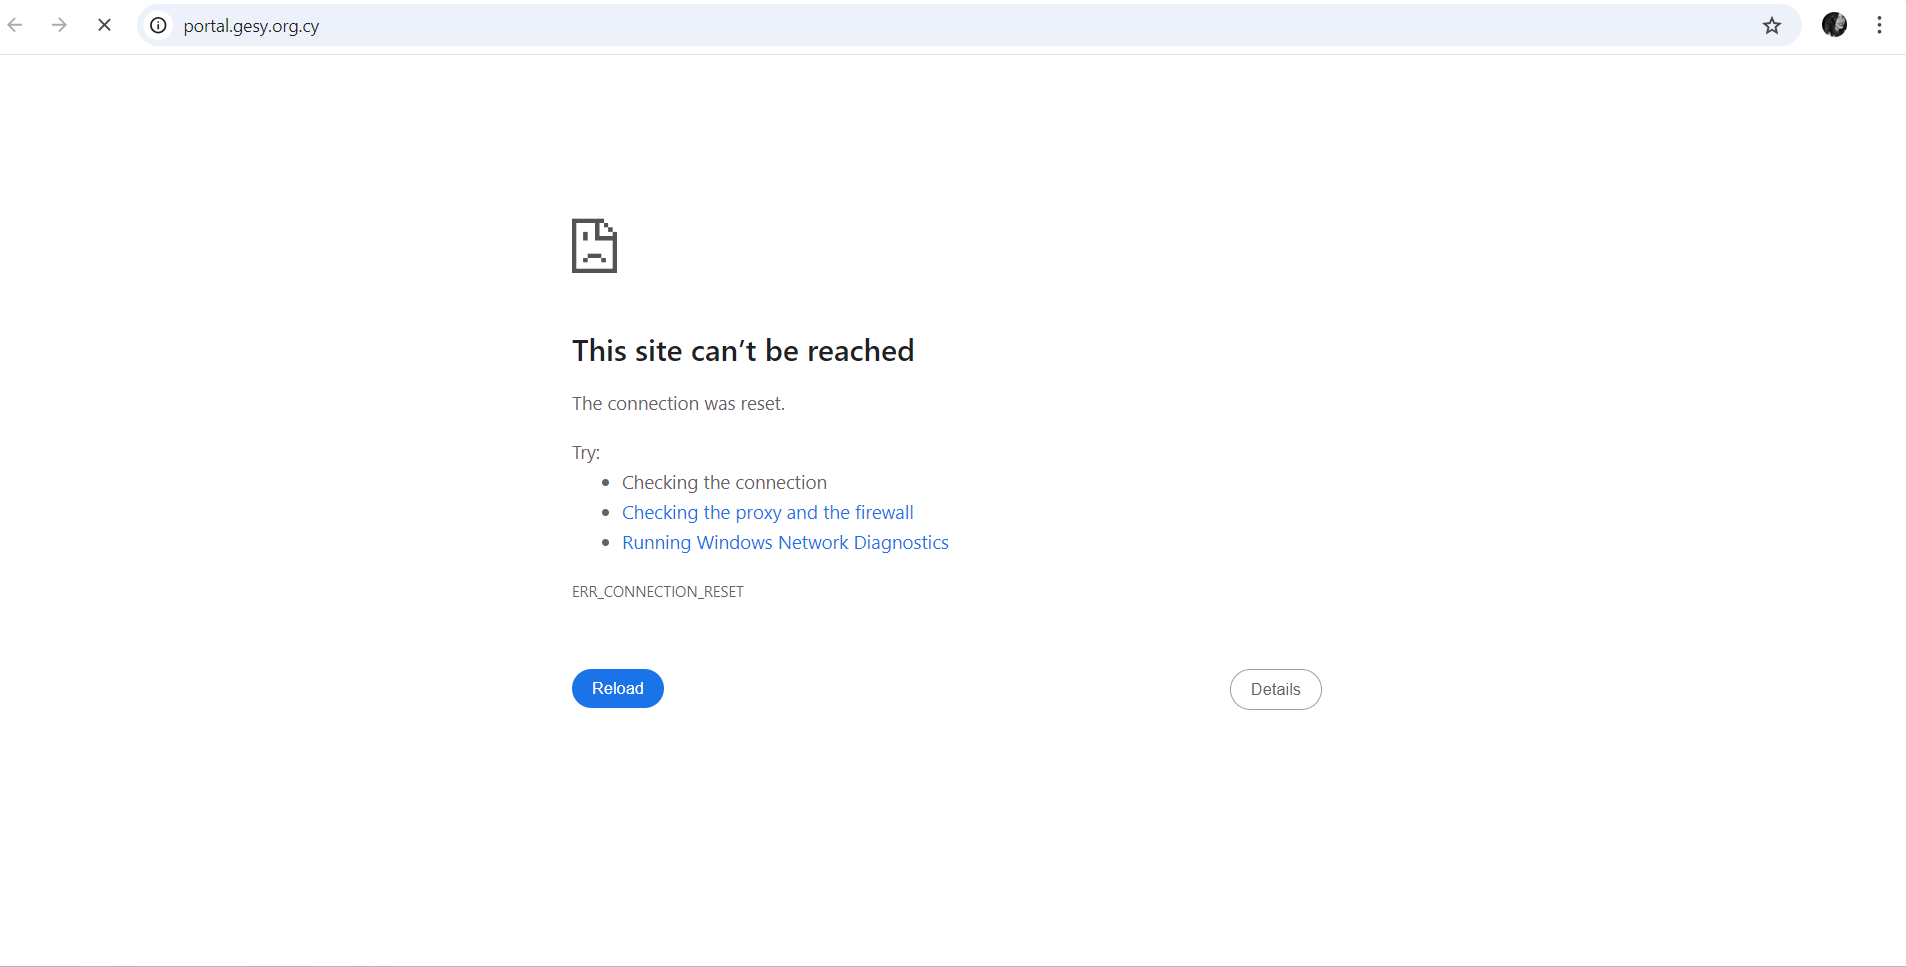Click 'This site can't be reached' heading
This screenshot has height=967, width=1906.
[742, 351]
